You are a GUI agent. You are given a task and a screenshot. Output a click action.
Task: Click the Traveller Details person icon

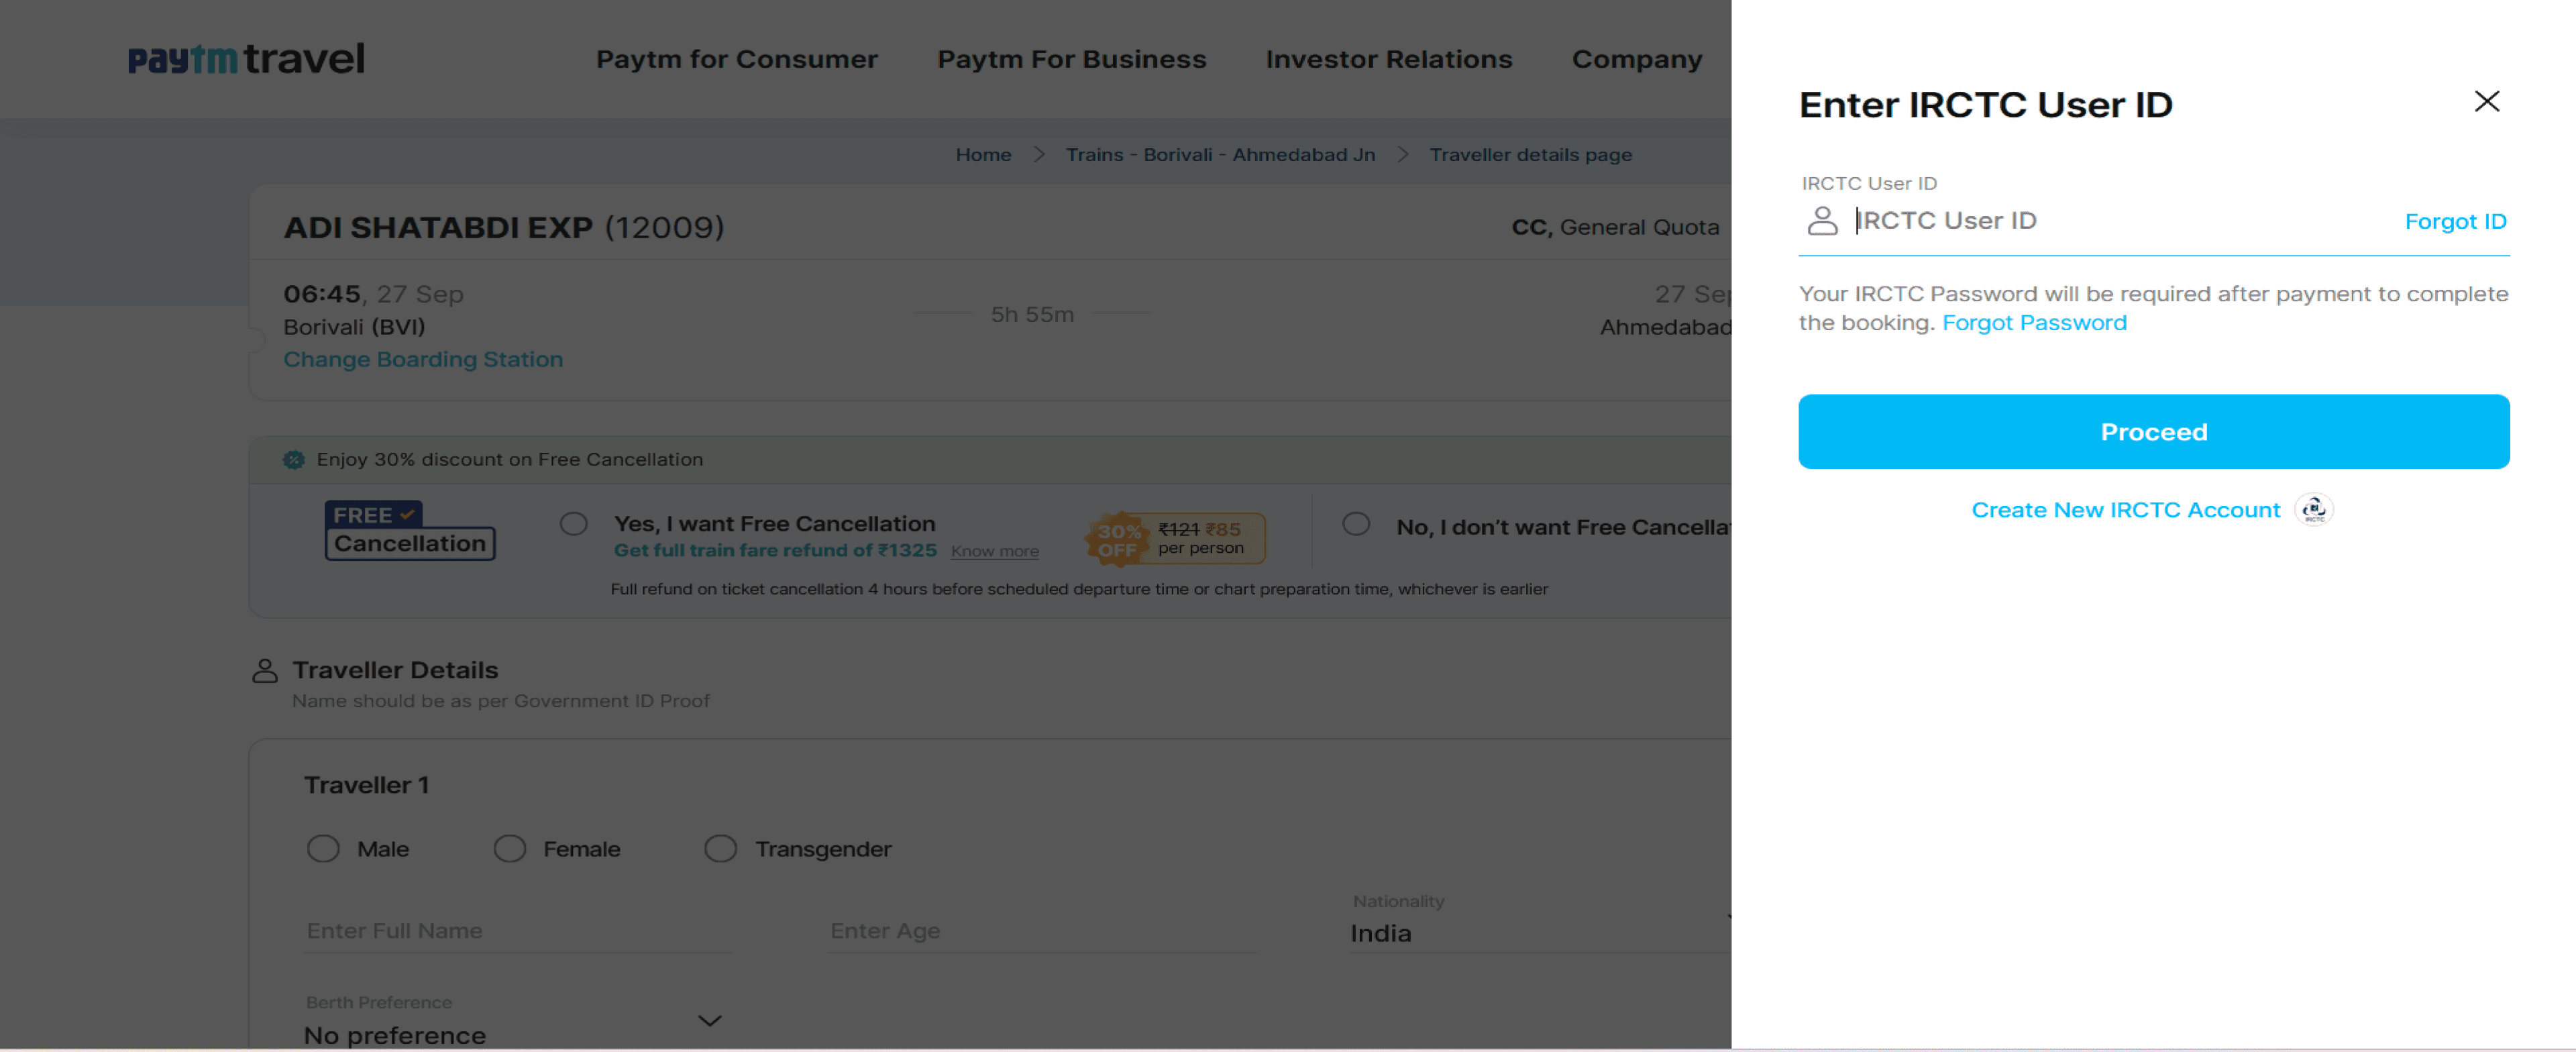(265, 671)
